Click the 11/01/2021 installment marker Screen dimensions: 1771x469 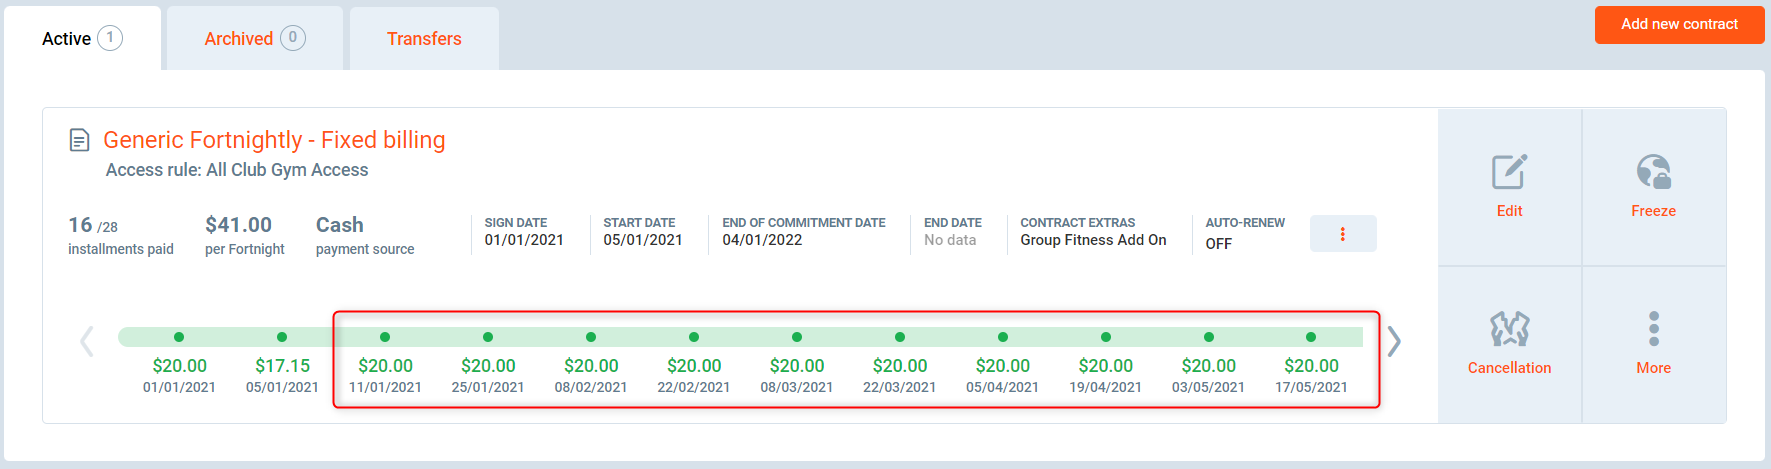click(385, 337)
